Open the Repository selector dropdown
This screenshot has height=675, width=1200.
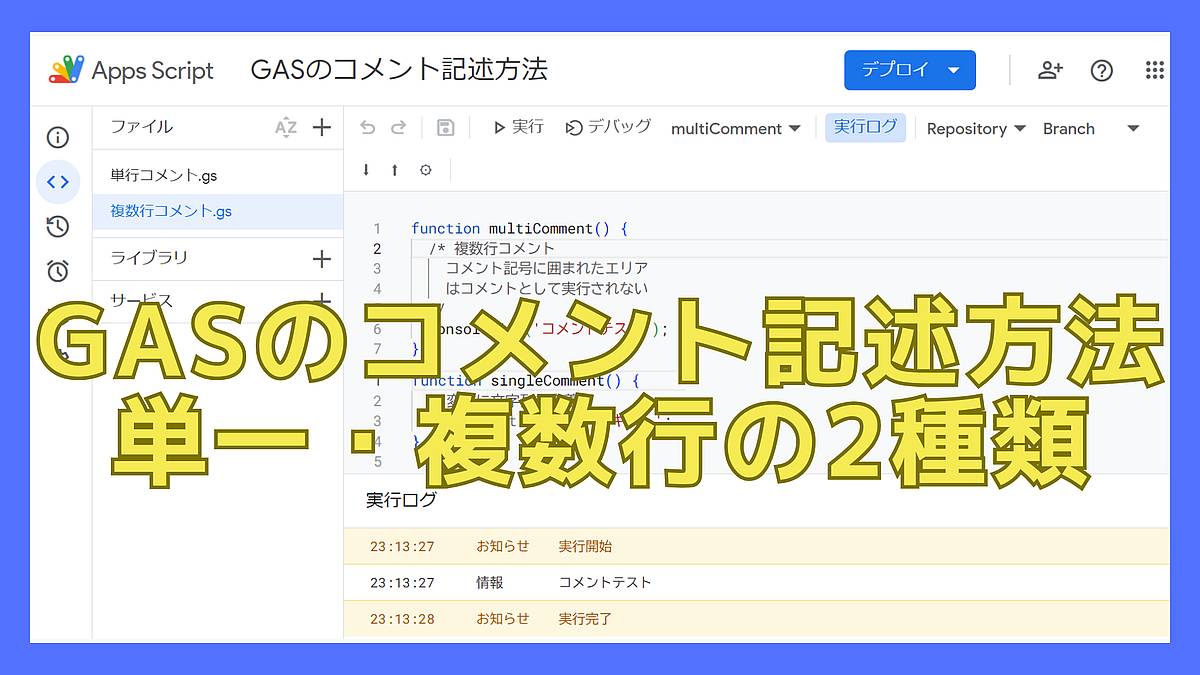click(x=975, y=128)
